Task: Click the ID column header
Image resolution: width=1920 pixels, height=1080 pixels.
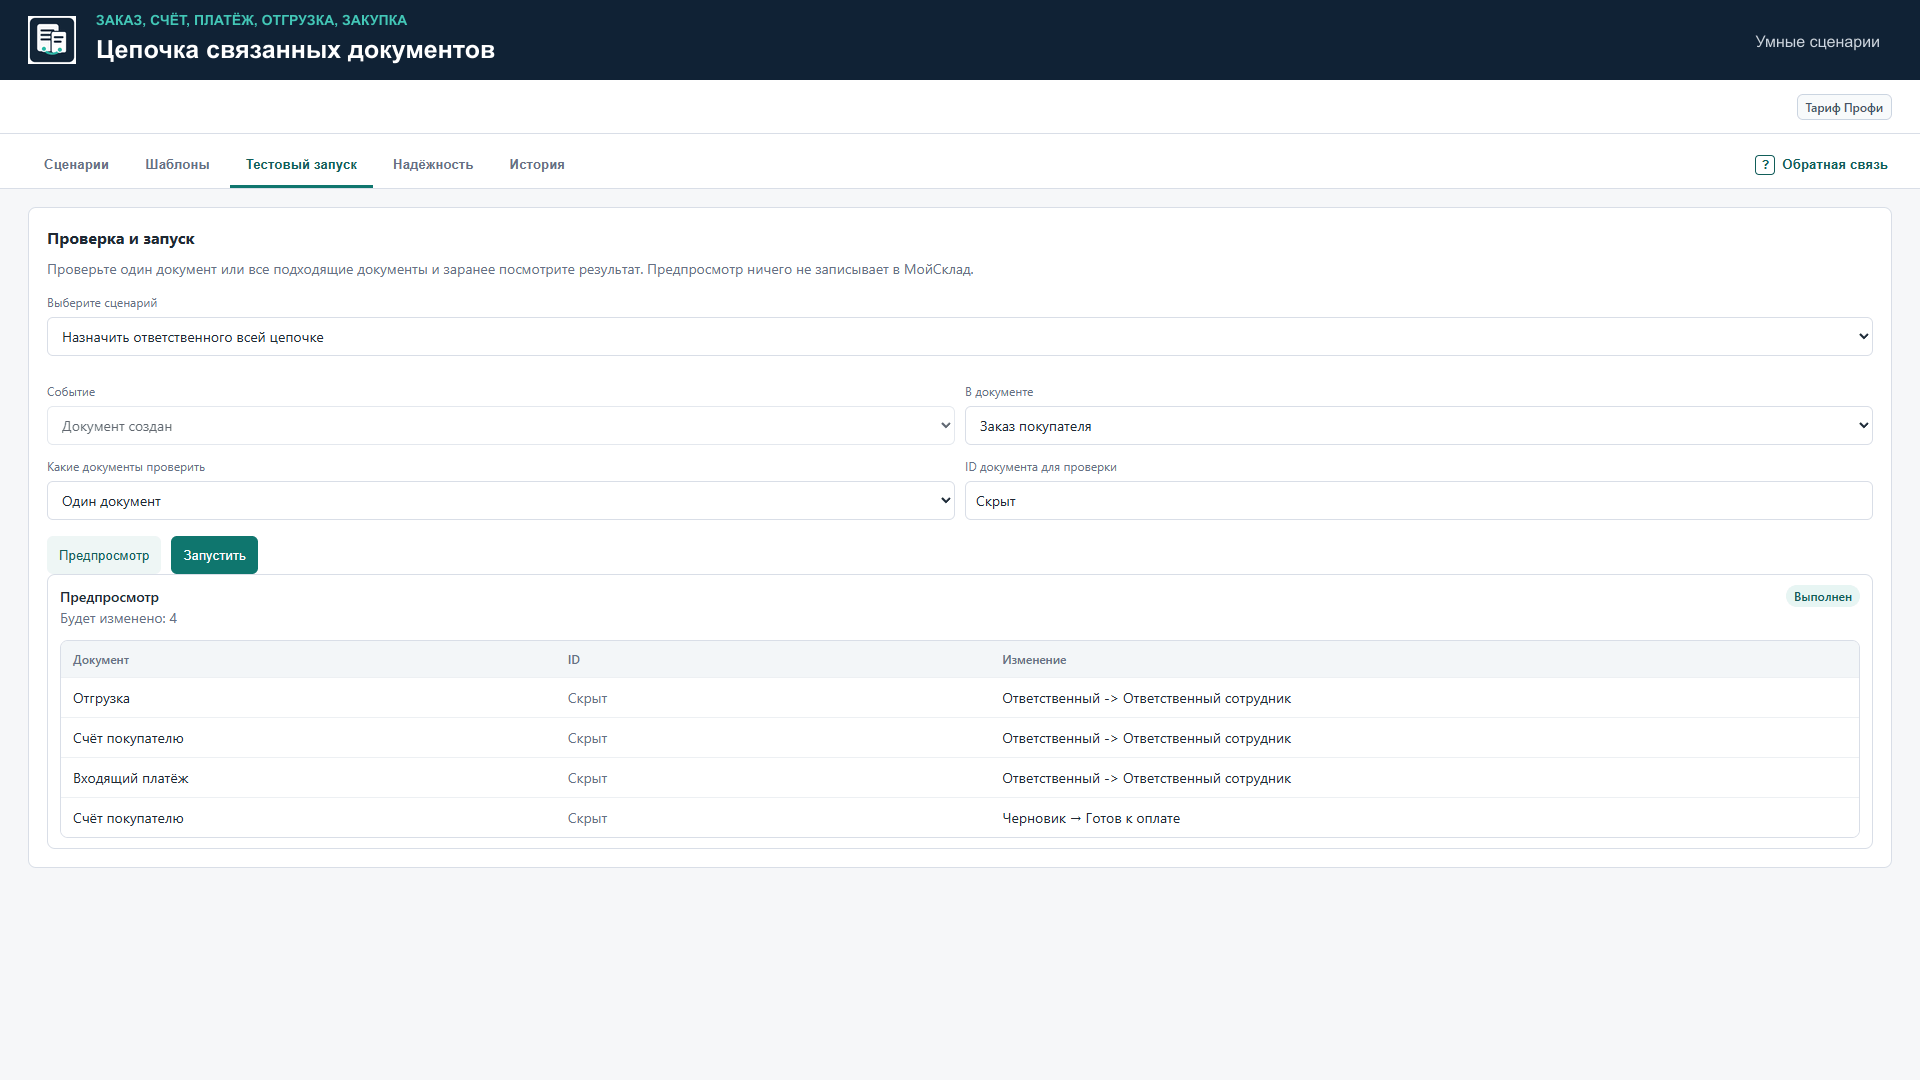Action: [x=574, y=660]
